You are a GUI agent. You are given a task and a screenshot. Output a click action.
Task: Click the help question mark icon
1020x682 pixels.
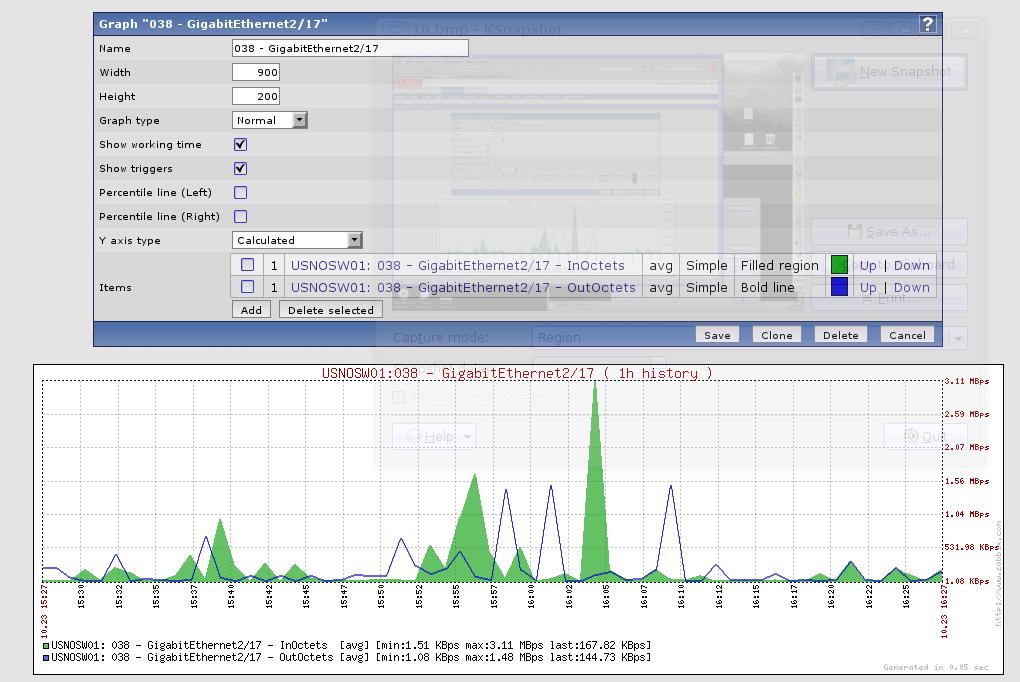point(928,24)
